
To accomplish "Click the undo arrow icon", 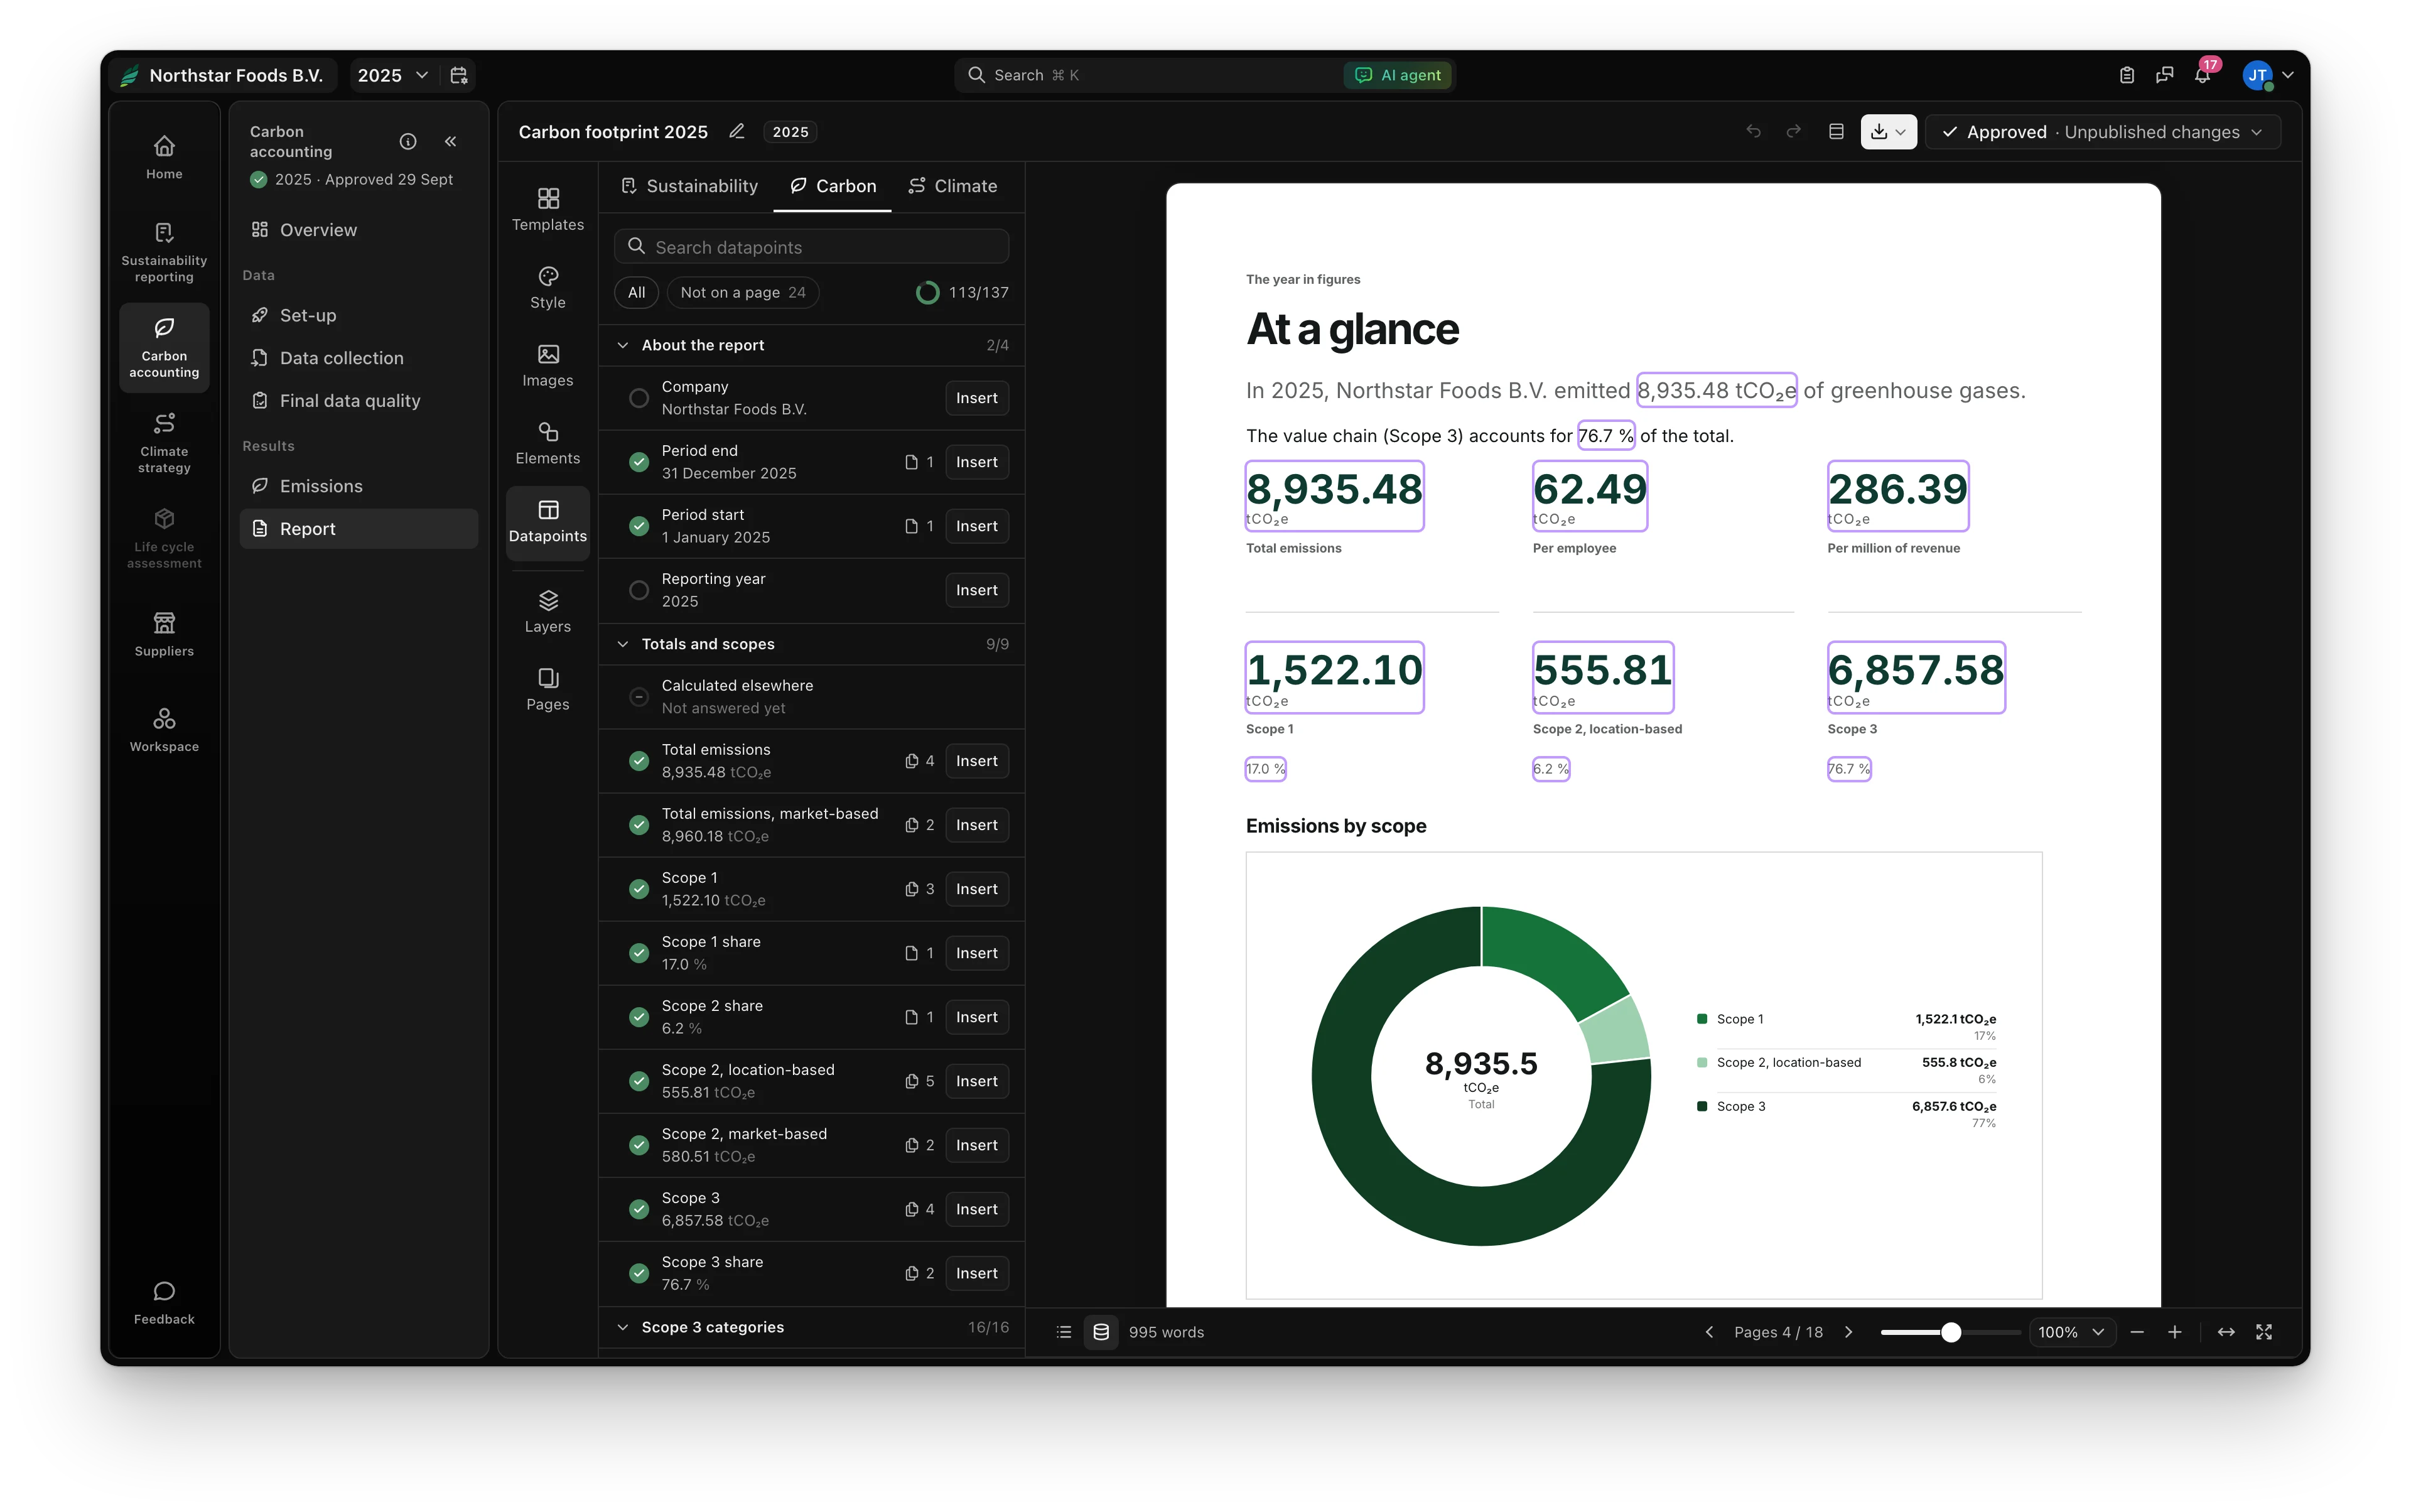I will coord(1753,132).
